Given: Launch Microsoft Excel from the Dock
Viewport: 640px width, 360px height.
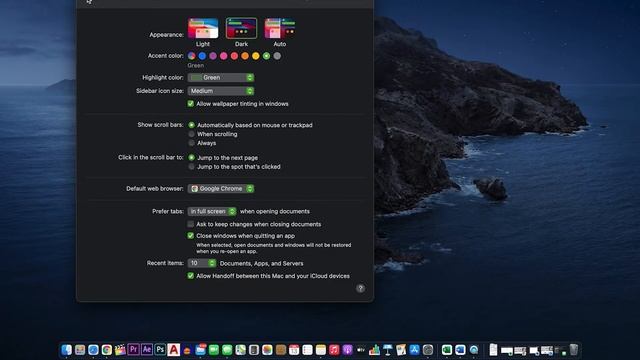Looking at the screenshot, I should click(x=447, y=350).
